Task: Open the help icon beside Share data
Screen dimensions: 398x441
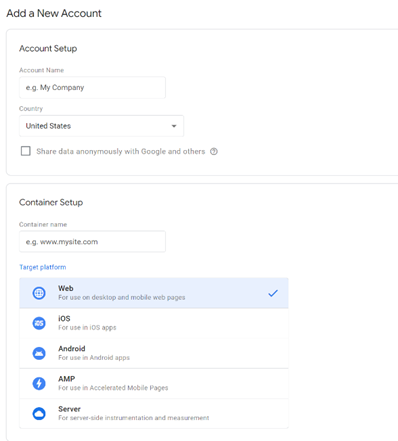Action: click(214, 151)
